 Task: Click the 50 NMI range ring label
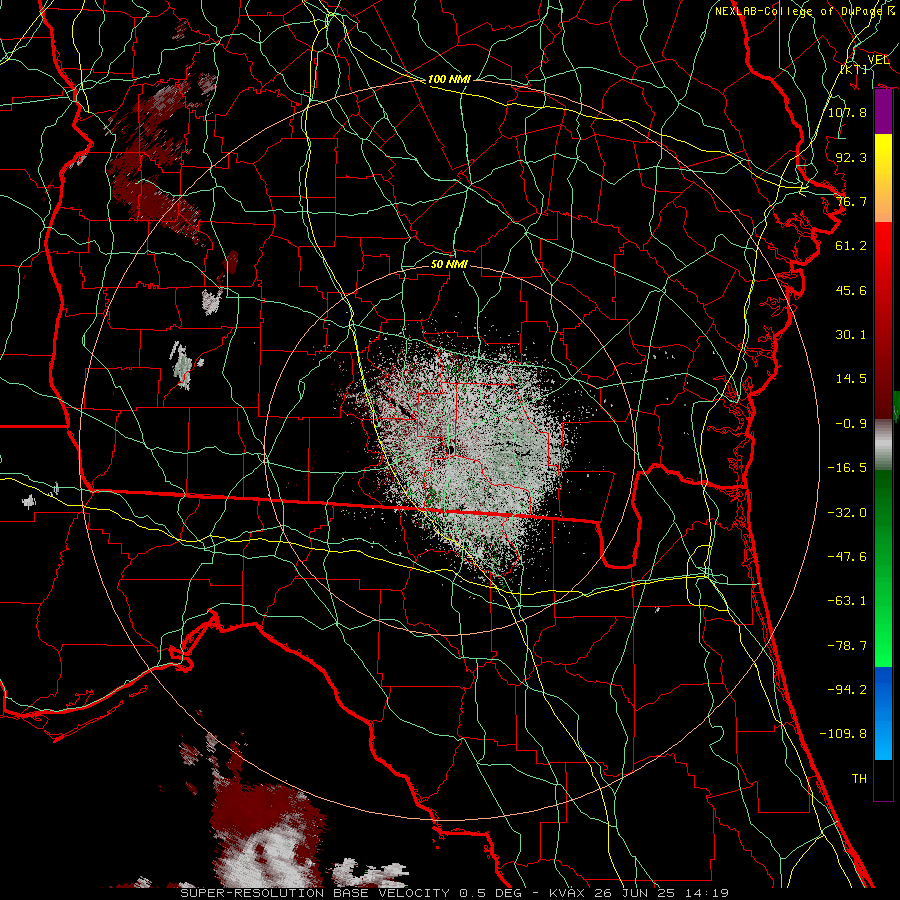pos(449,264)
